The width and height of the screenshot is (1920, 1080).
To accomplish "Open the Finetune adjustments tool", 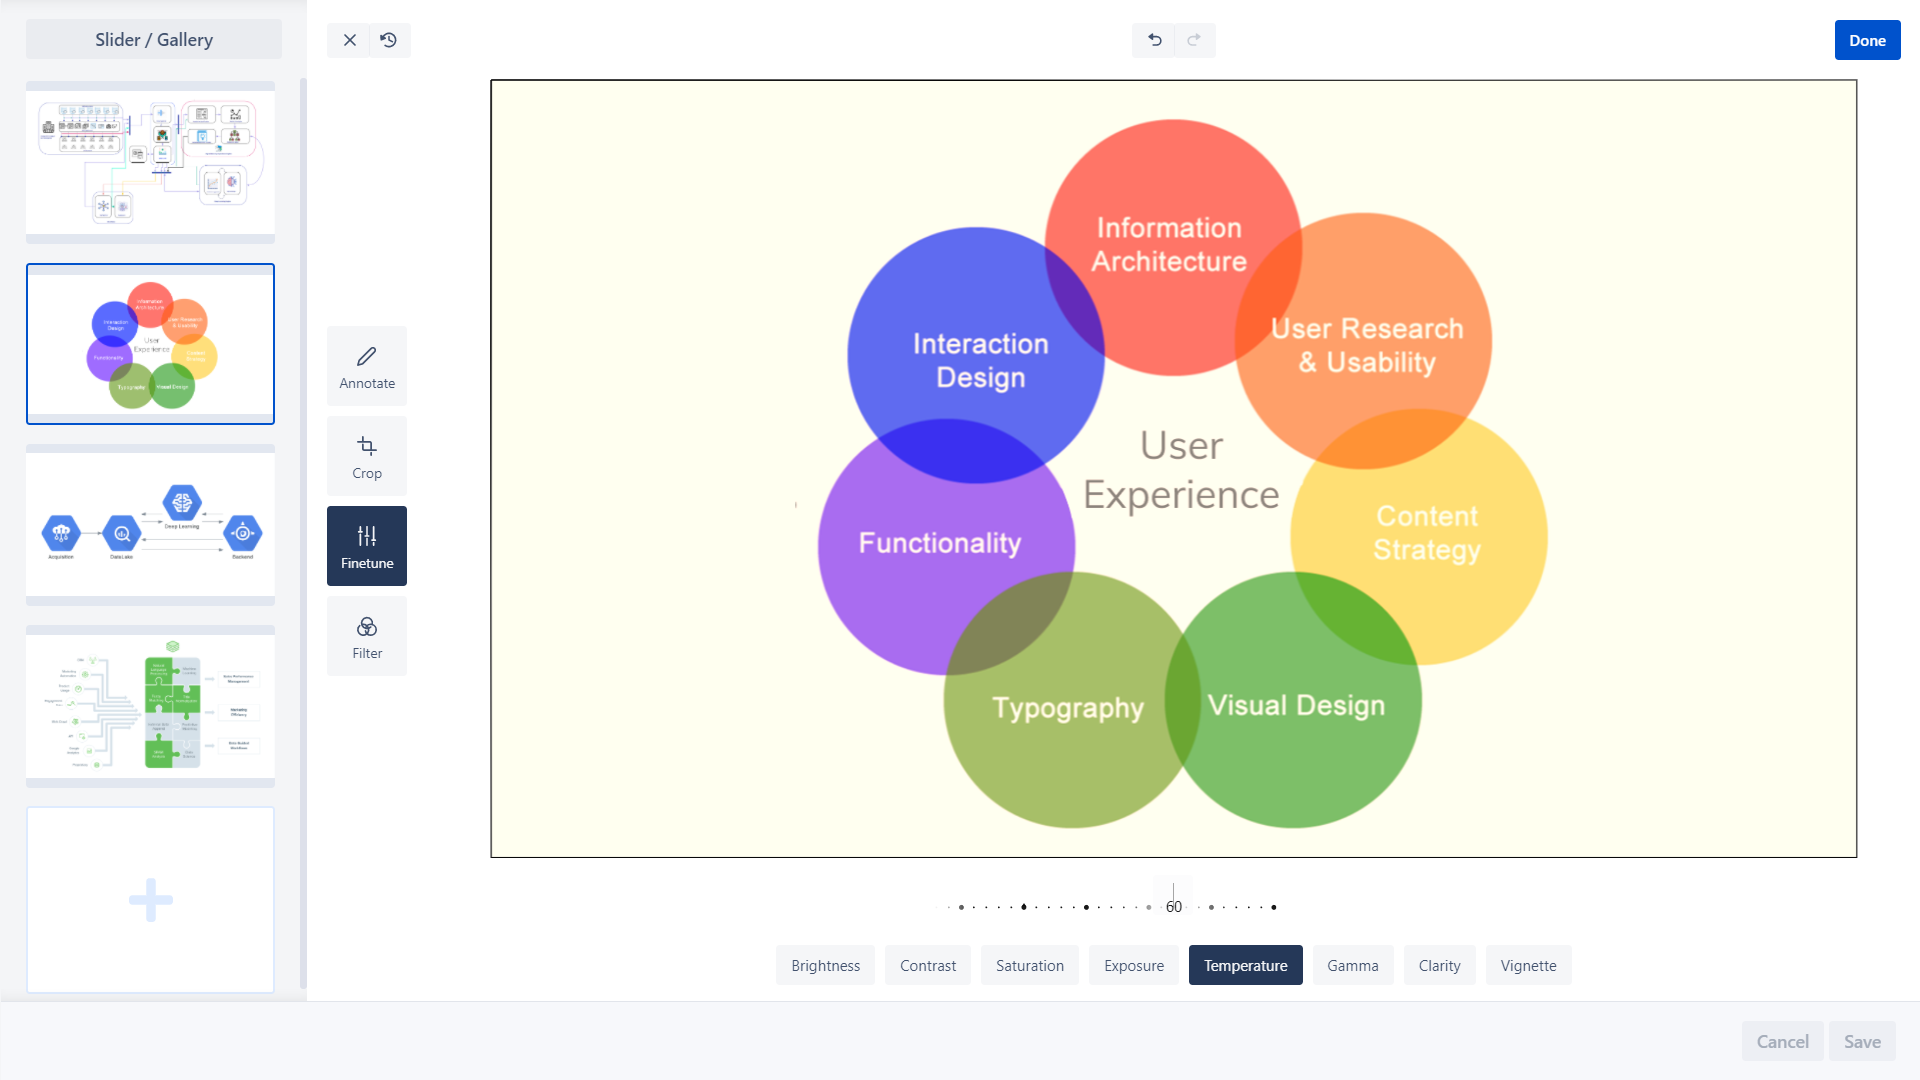I will (x=367, y=546).
